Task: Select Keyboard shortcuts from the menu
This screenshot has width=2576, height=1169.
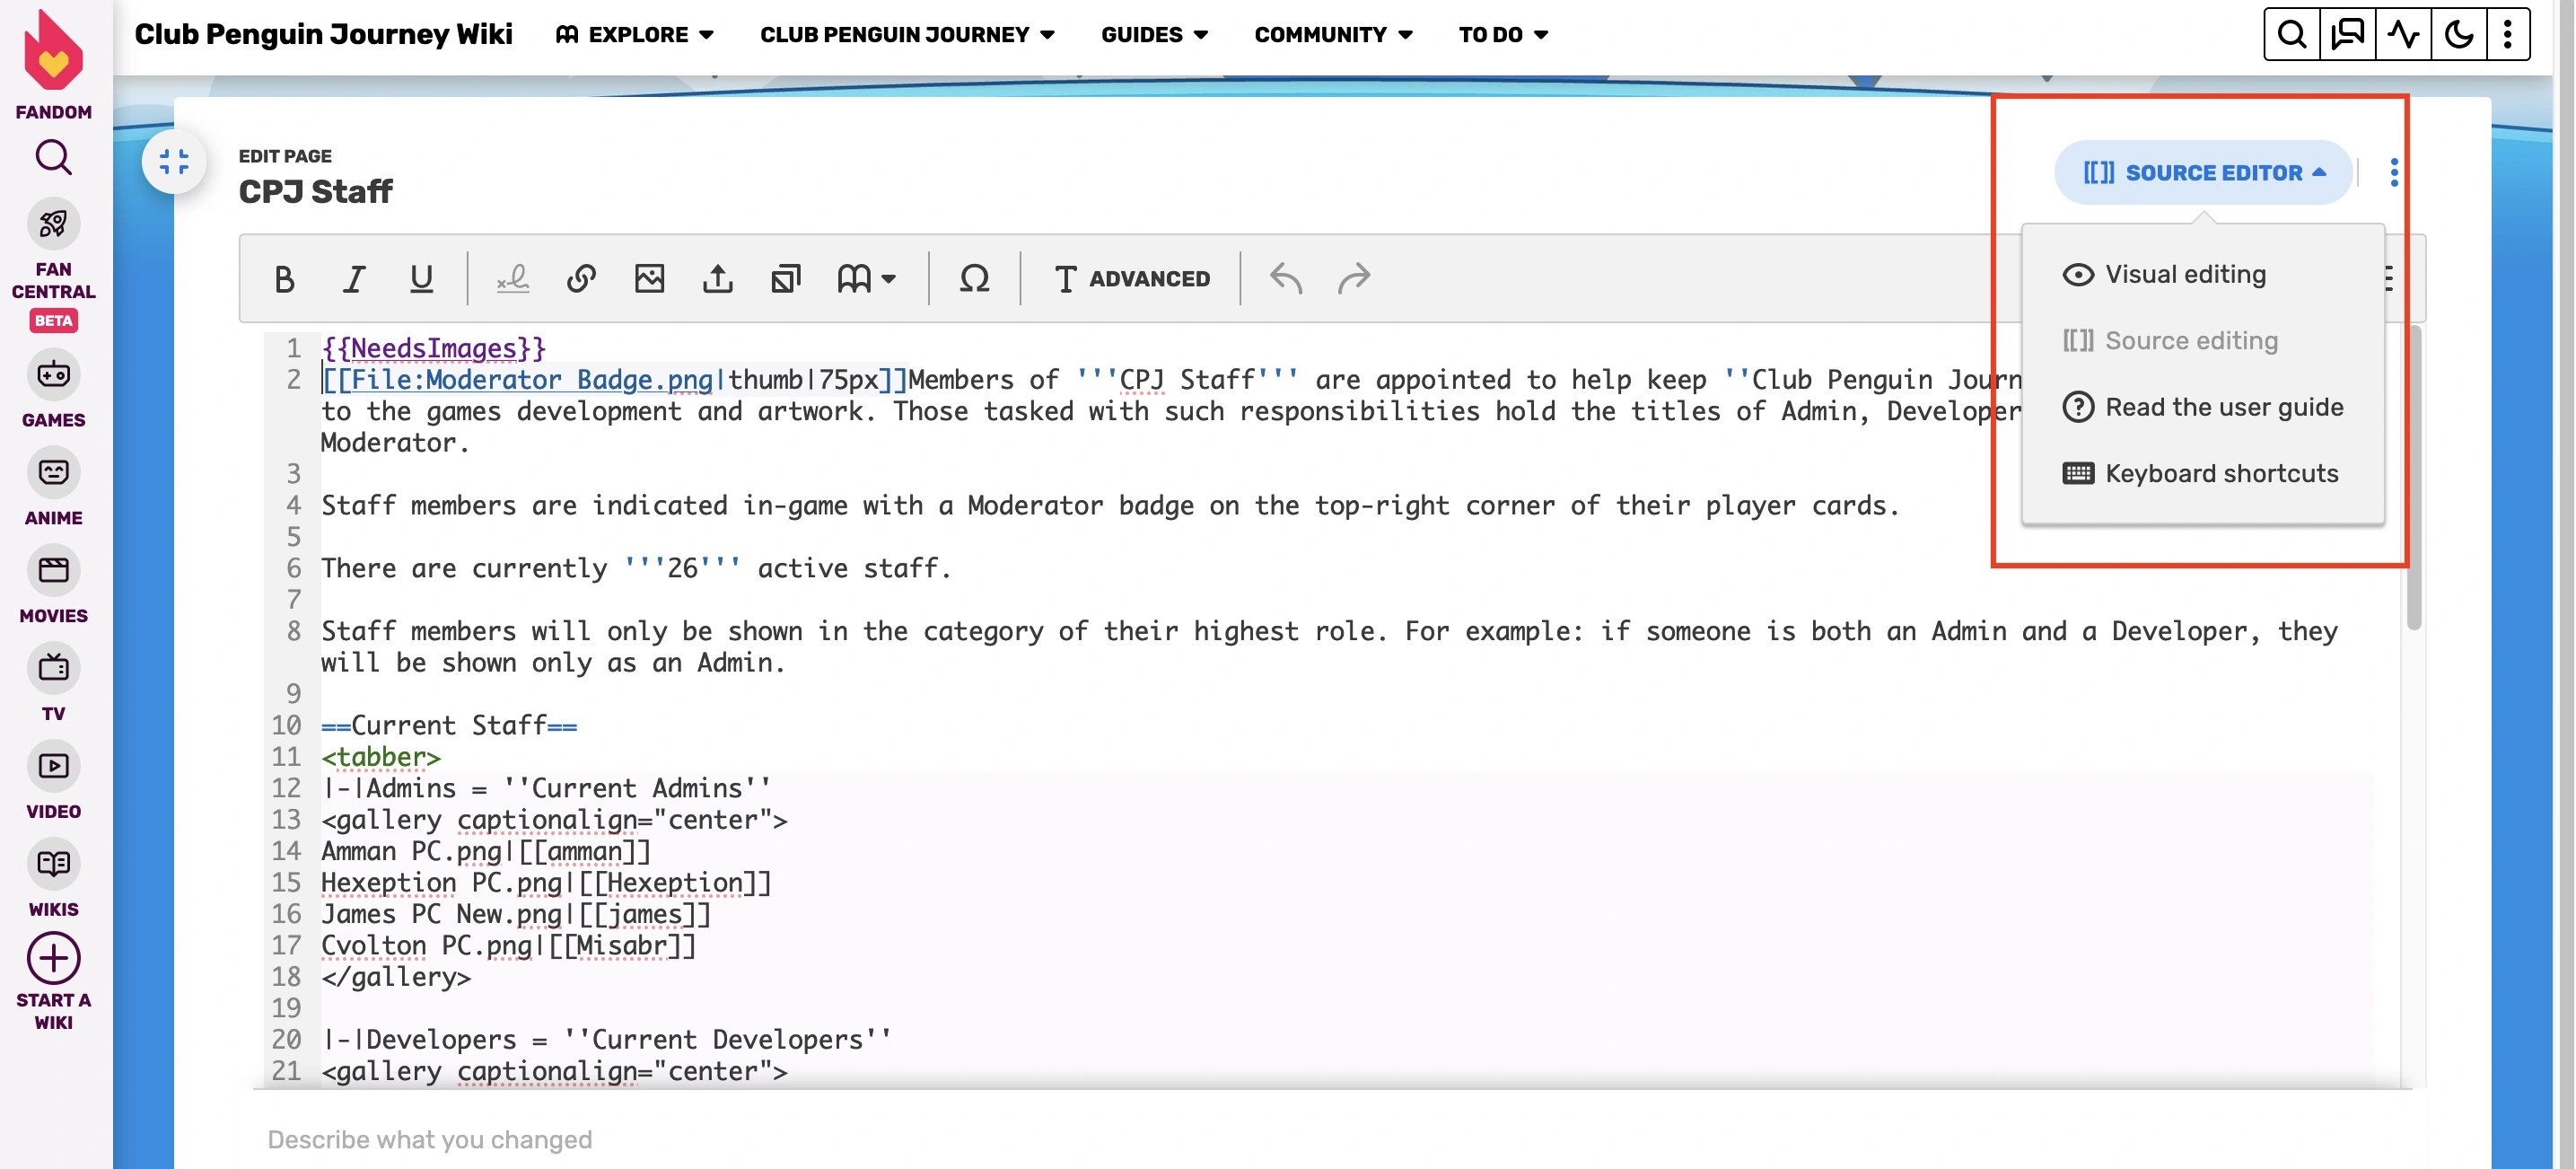Action: click(2221, 473)
